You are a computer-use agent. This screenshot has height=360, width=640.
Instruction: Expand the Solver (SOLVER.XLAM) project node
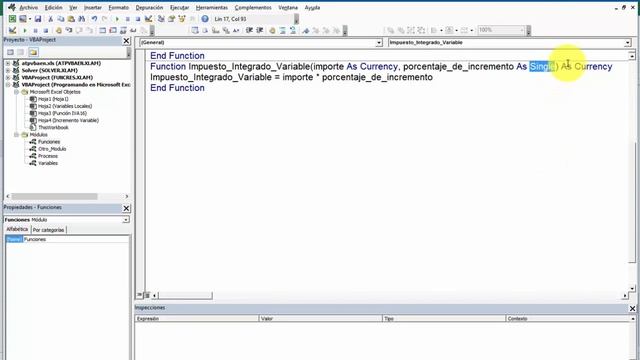tap(8, 70)
